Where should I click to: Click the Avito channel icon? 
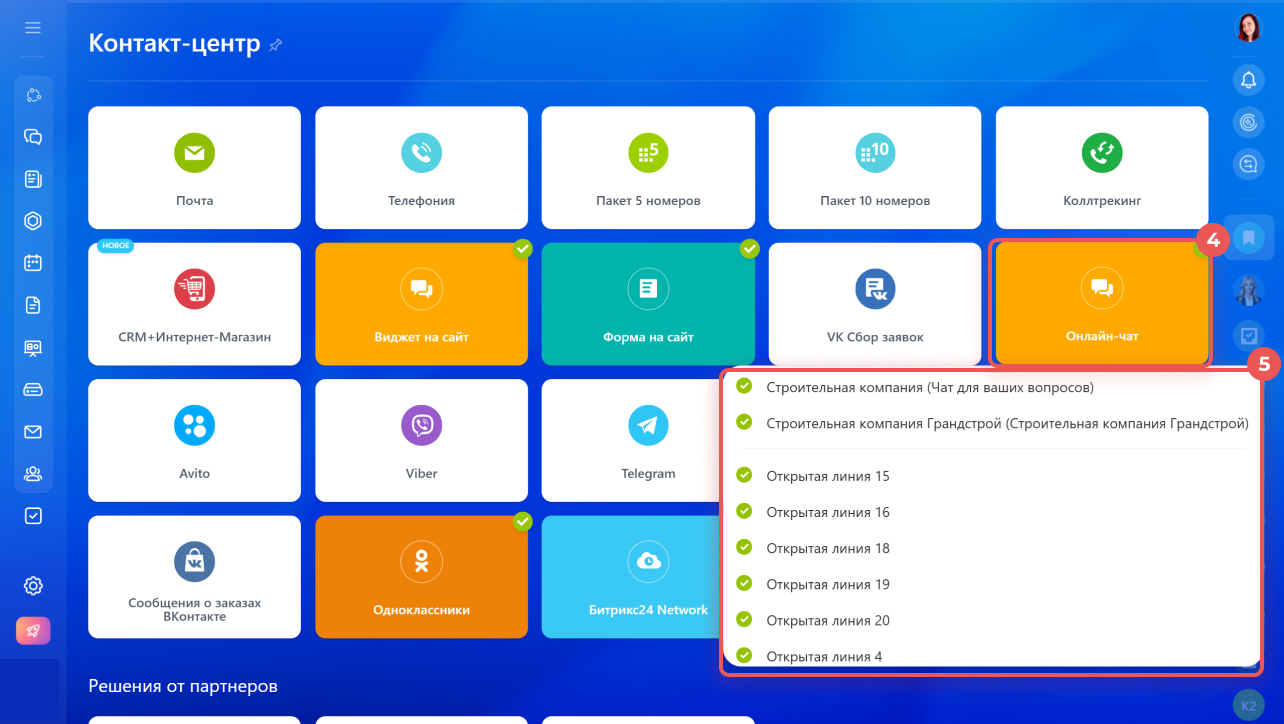(194, 426)
